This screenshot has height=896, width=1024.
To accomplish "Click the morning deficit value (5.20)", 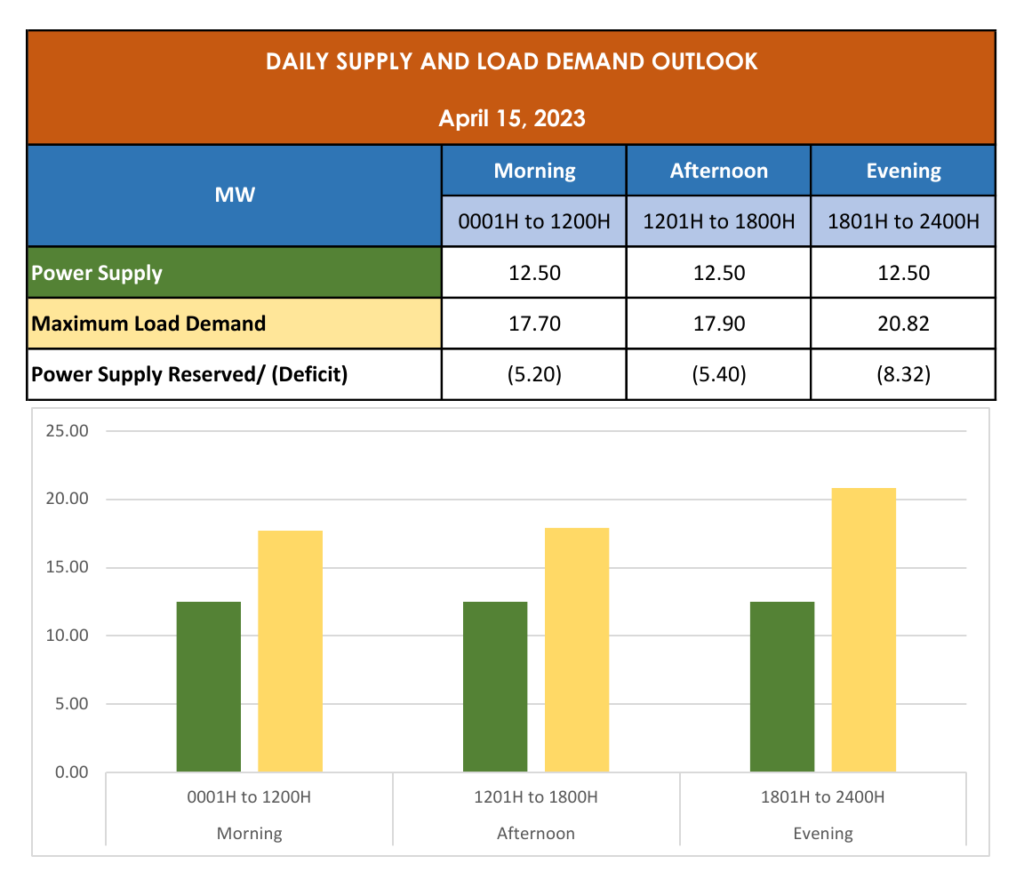I will pos(534,375).
